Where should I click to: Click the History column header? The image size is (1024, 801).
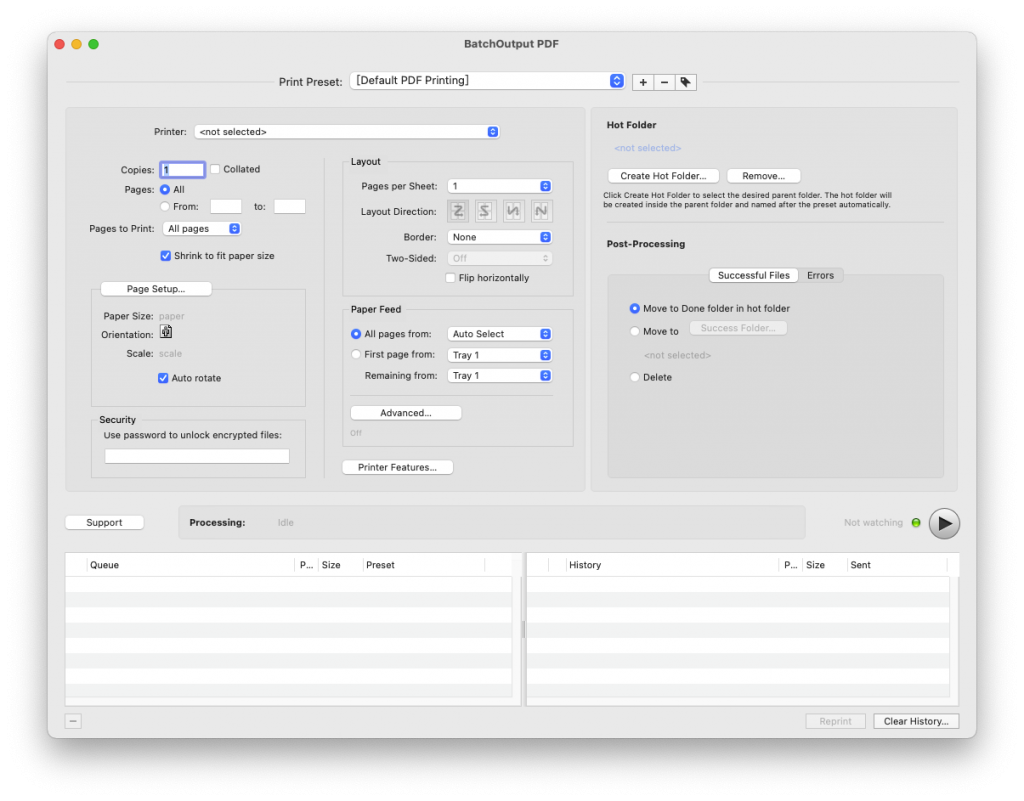pyautogui.click(x=672, y=565)
